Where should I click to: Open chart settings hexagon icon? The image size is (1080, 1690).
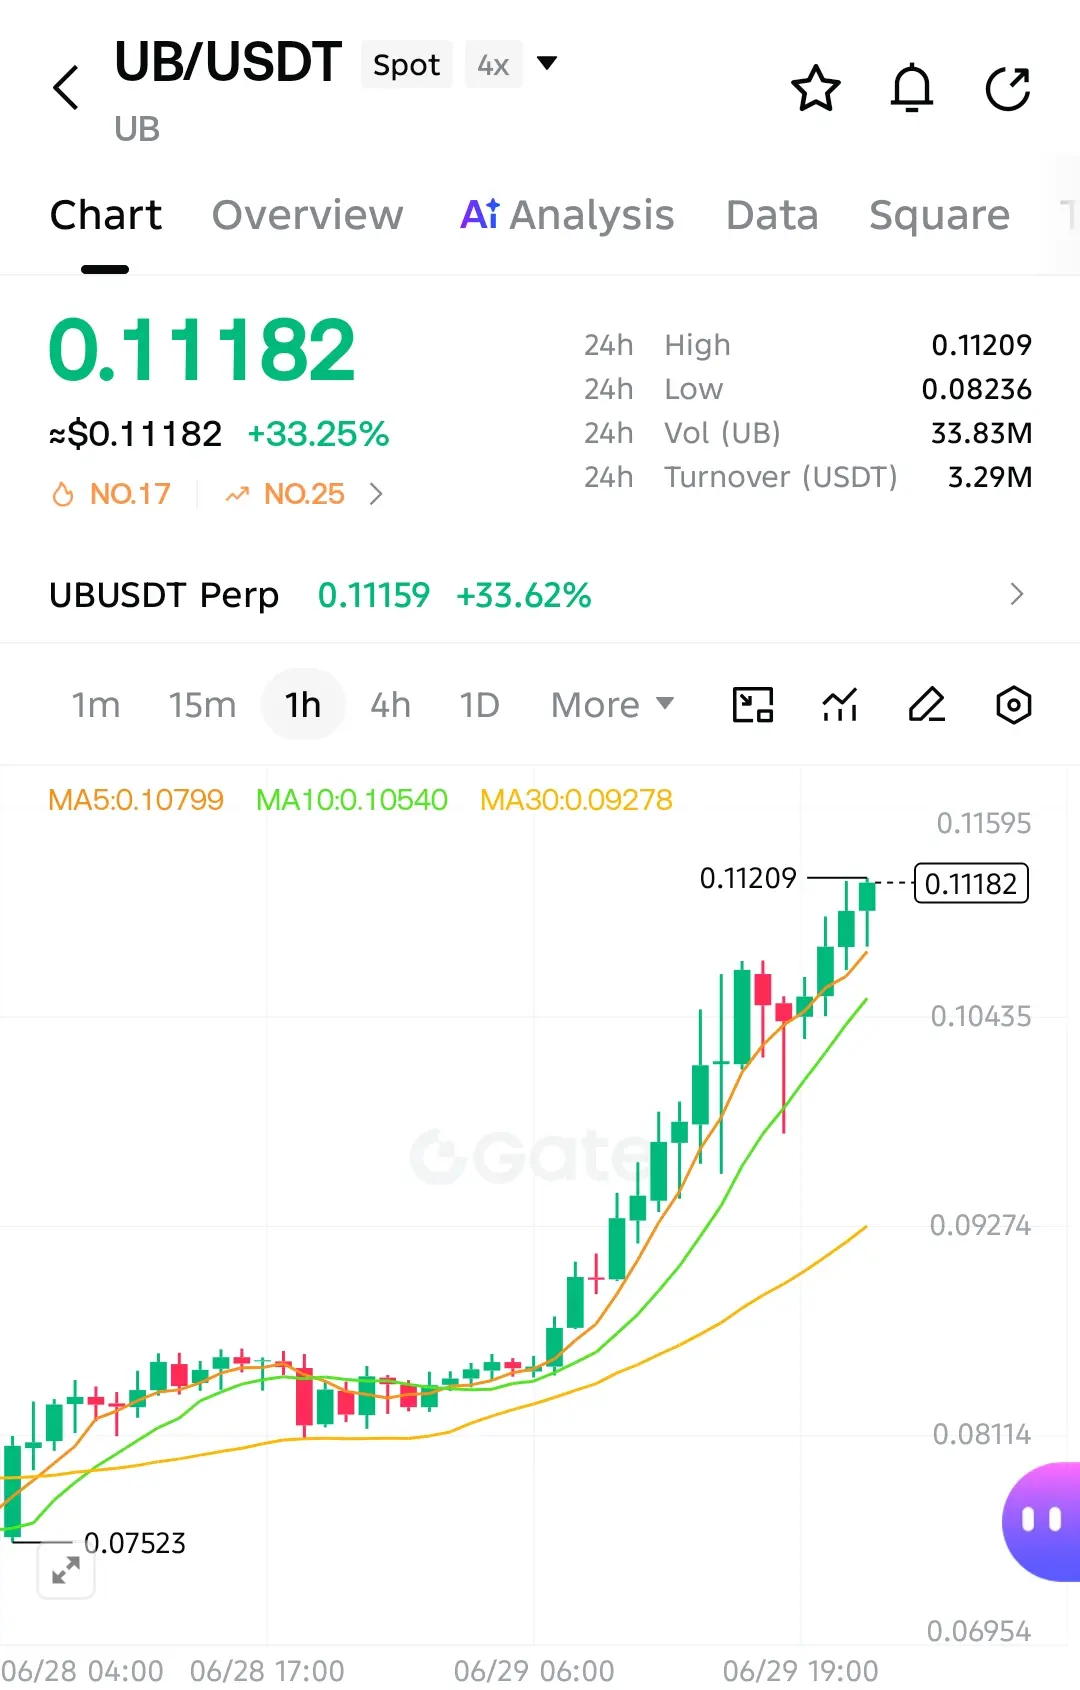[x=1014, y=705]
